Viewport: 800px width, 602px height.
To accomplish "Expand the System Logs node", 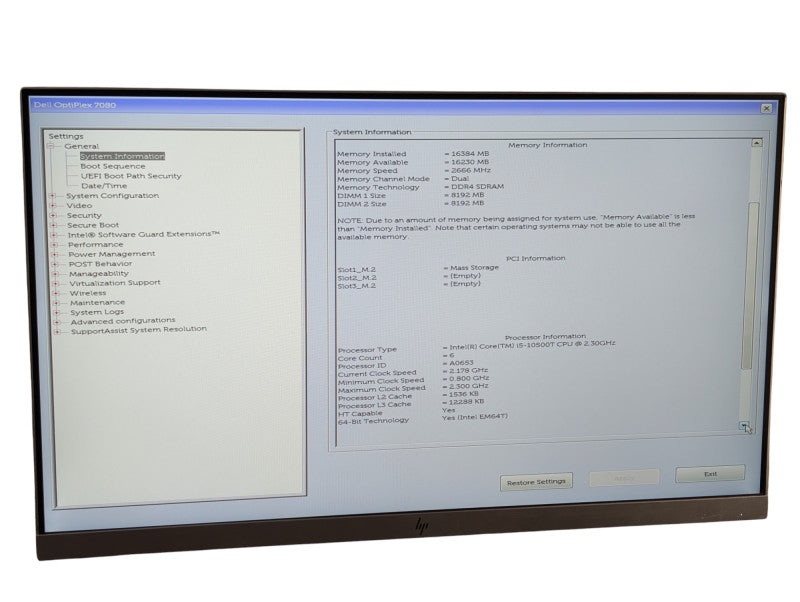I will (58, 313).
